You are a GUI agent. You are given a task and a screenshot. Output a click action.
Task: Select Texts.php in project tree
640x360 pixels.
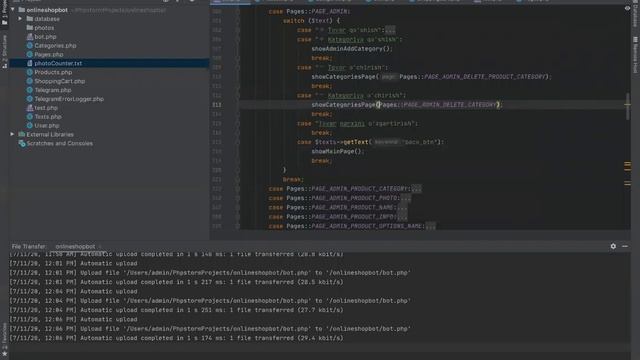48,117
